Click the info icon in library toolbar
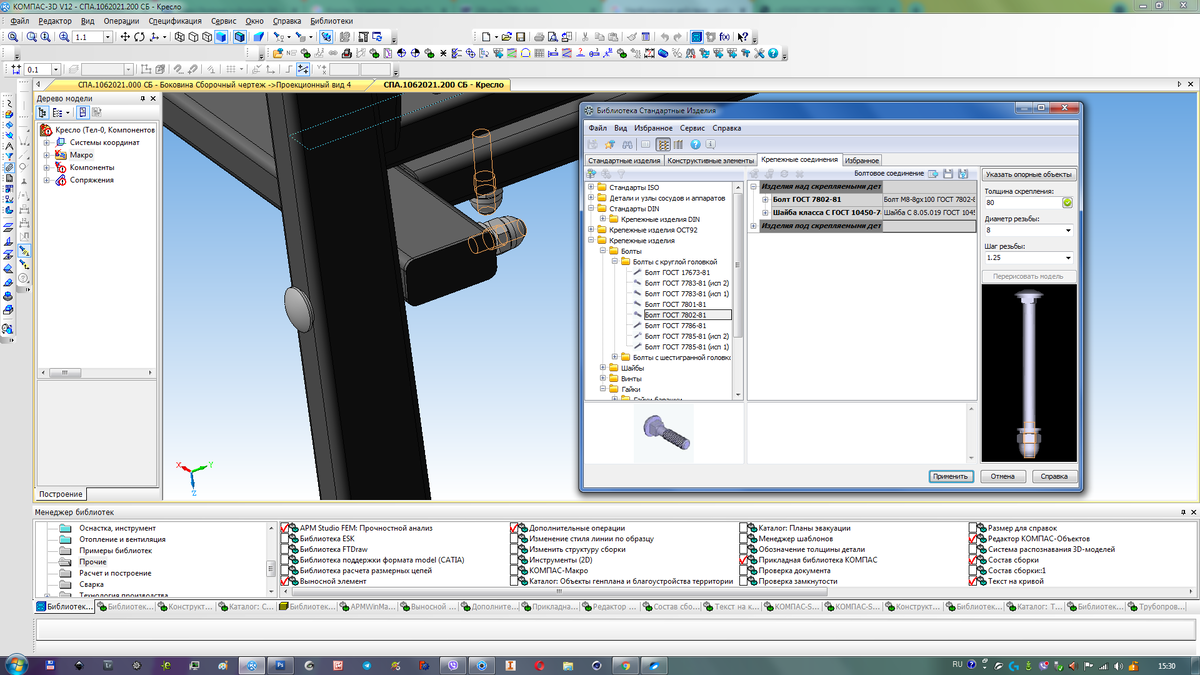This screenshot has width=1200, height=675. (x=712, y=145)
